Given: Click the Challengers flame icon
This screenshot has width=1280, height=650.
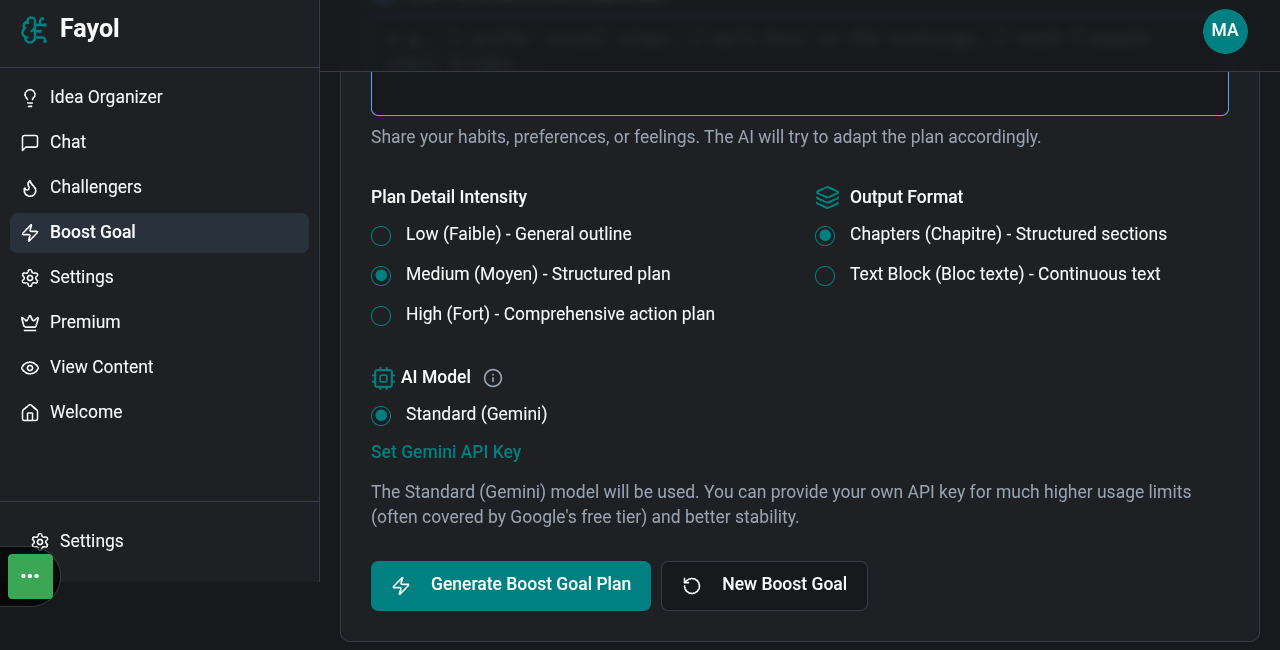Looking at the screenshot, I should point(30,187).
